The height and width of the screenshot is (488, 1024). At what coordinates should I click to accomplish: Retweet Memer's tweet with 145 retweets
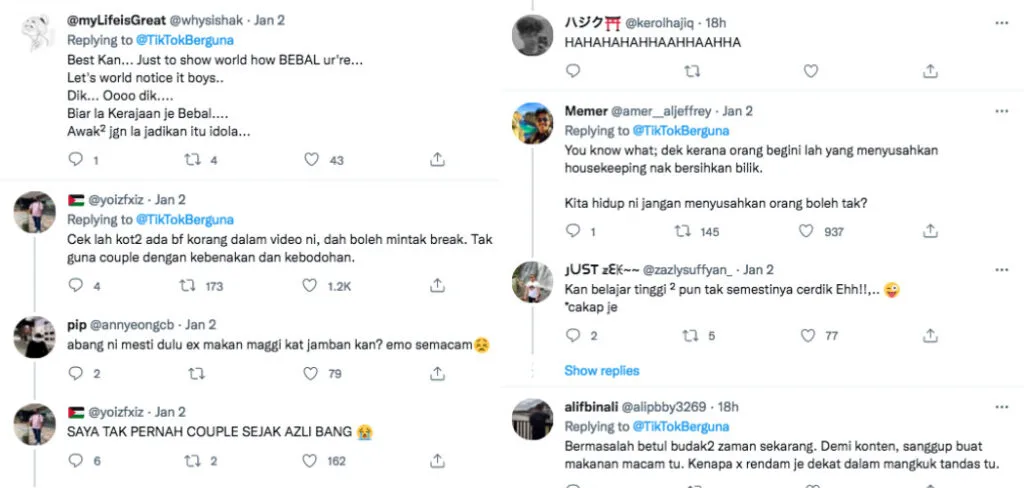pyautogui.click(x=684, y=231)
